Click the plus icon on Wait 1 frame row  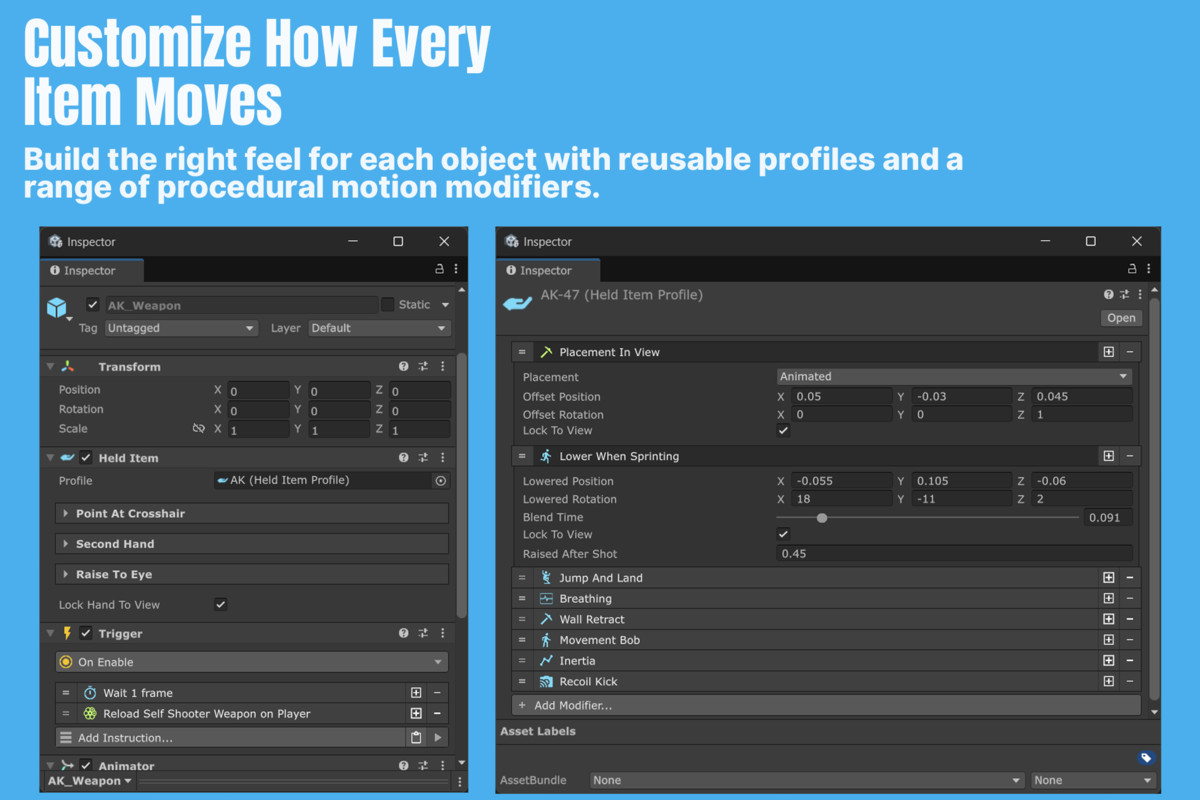click(416, 693)
